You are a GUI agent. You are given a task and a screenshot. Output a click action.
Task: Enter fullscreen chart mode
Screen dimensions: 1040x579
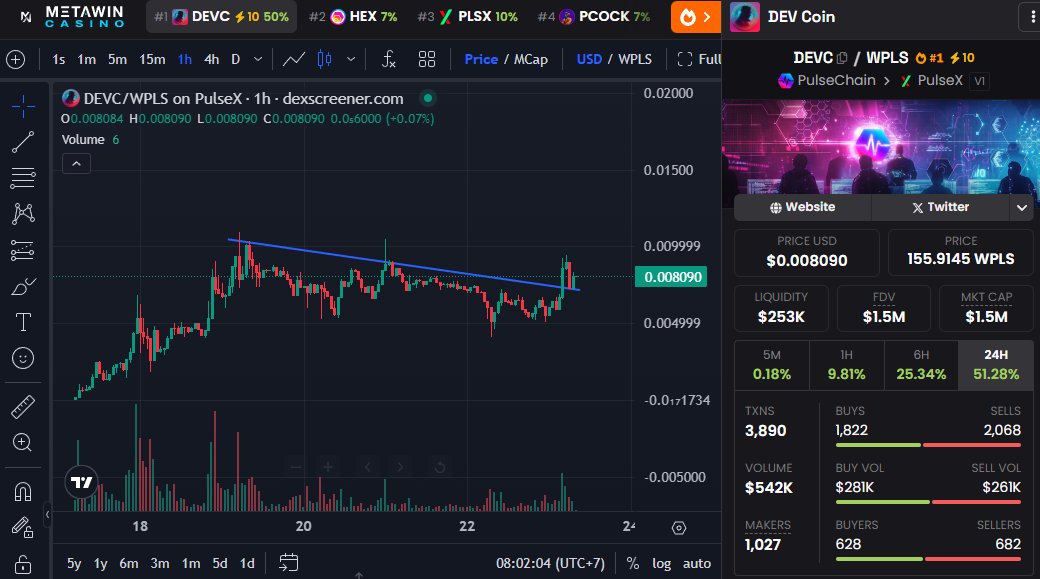(698, 60)
